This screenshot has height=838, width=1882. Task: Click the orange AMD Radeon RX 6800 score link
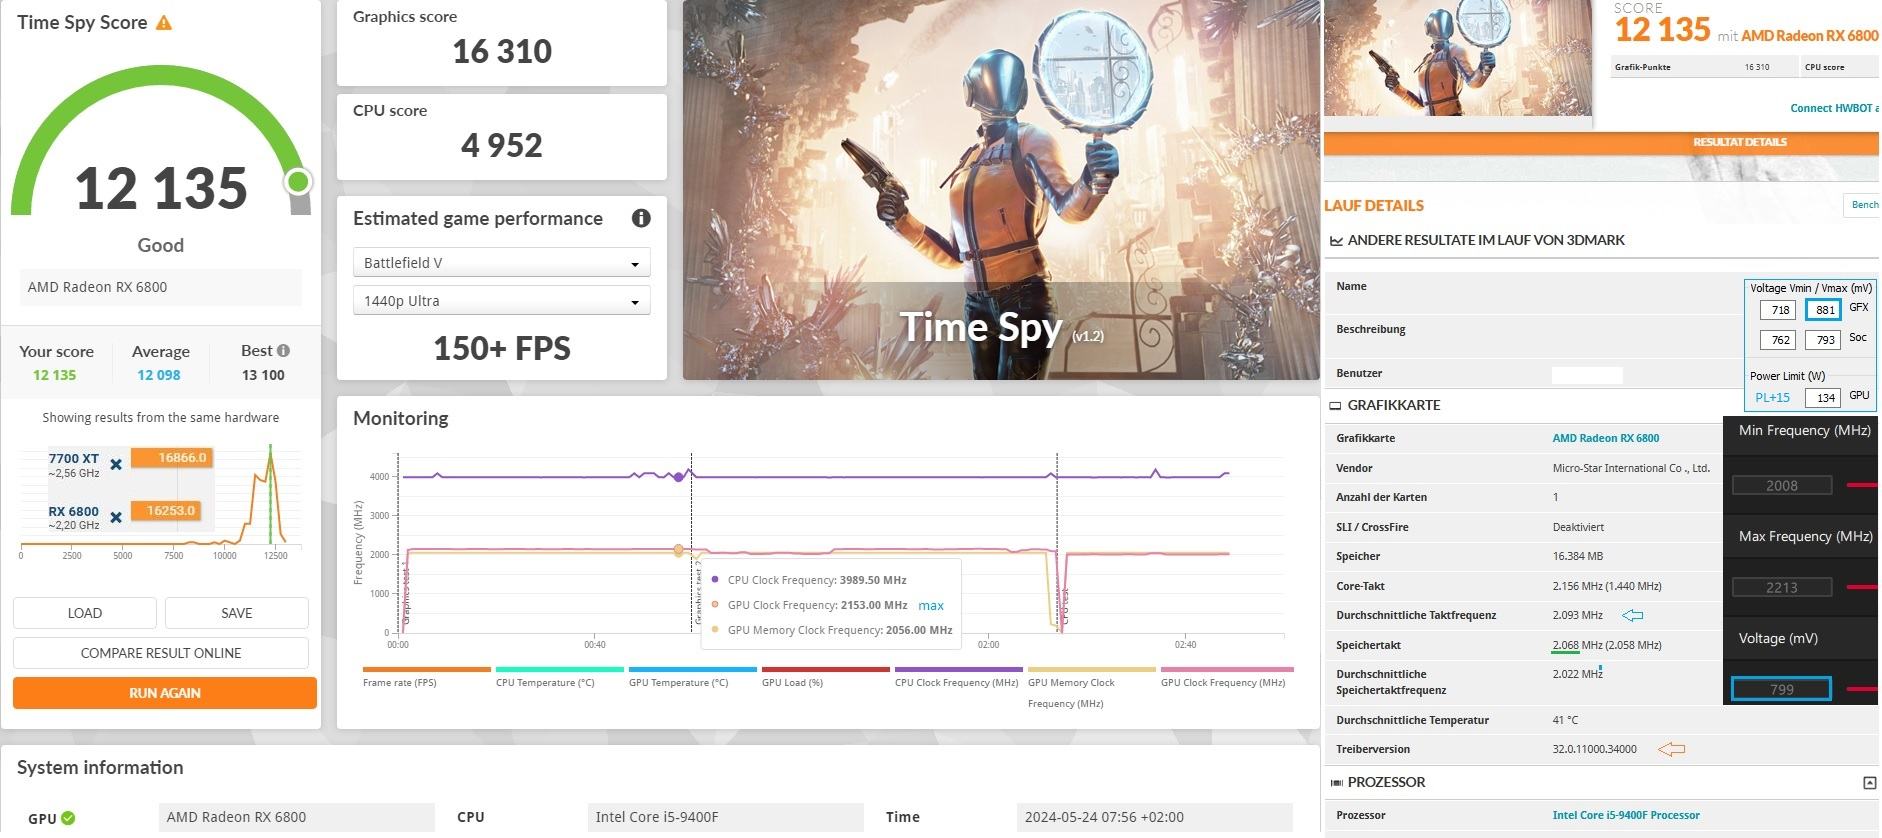tap(1809, 35)
